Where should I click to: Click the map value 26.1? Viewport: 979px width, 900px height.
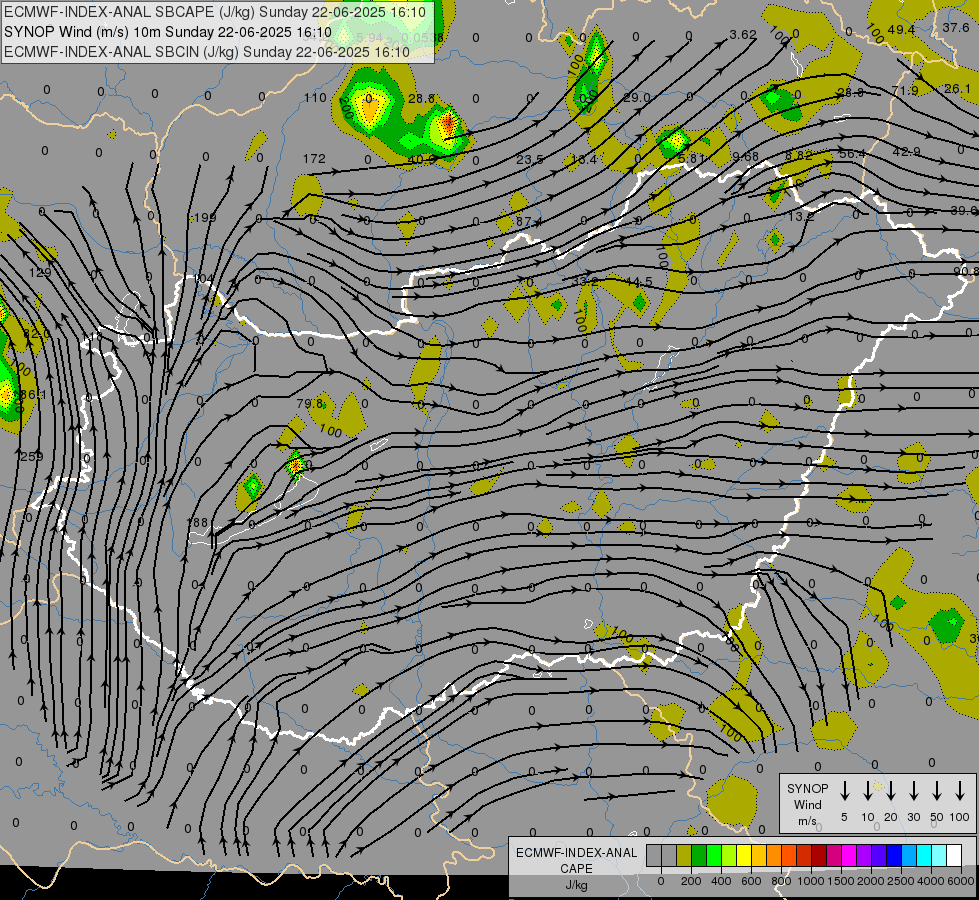[958, 89]
